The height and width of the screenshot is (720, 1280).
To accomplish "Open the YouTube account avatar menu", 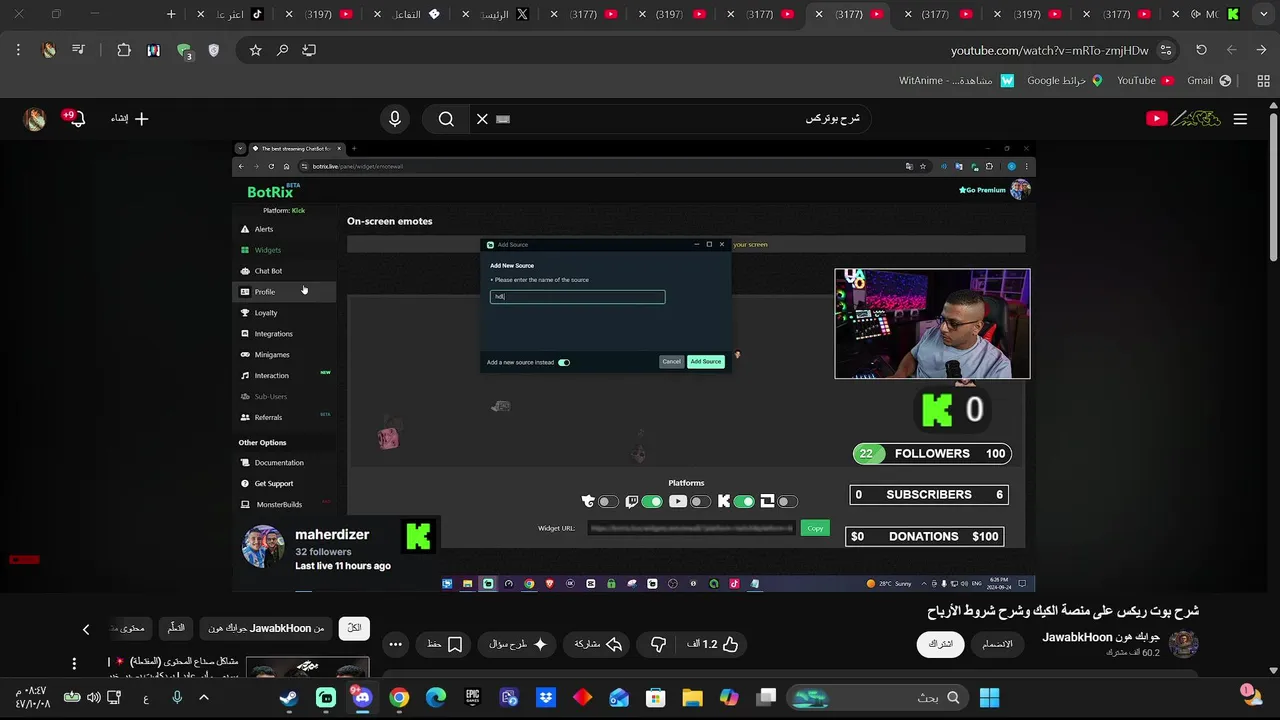I will coord(35,119).
